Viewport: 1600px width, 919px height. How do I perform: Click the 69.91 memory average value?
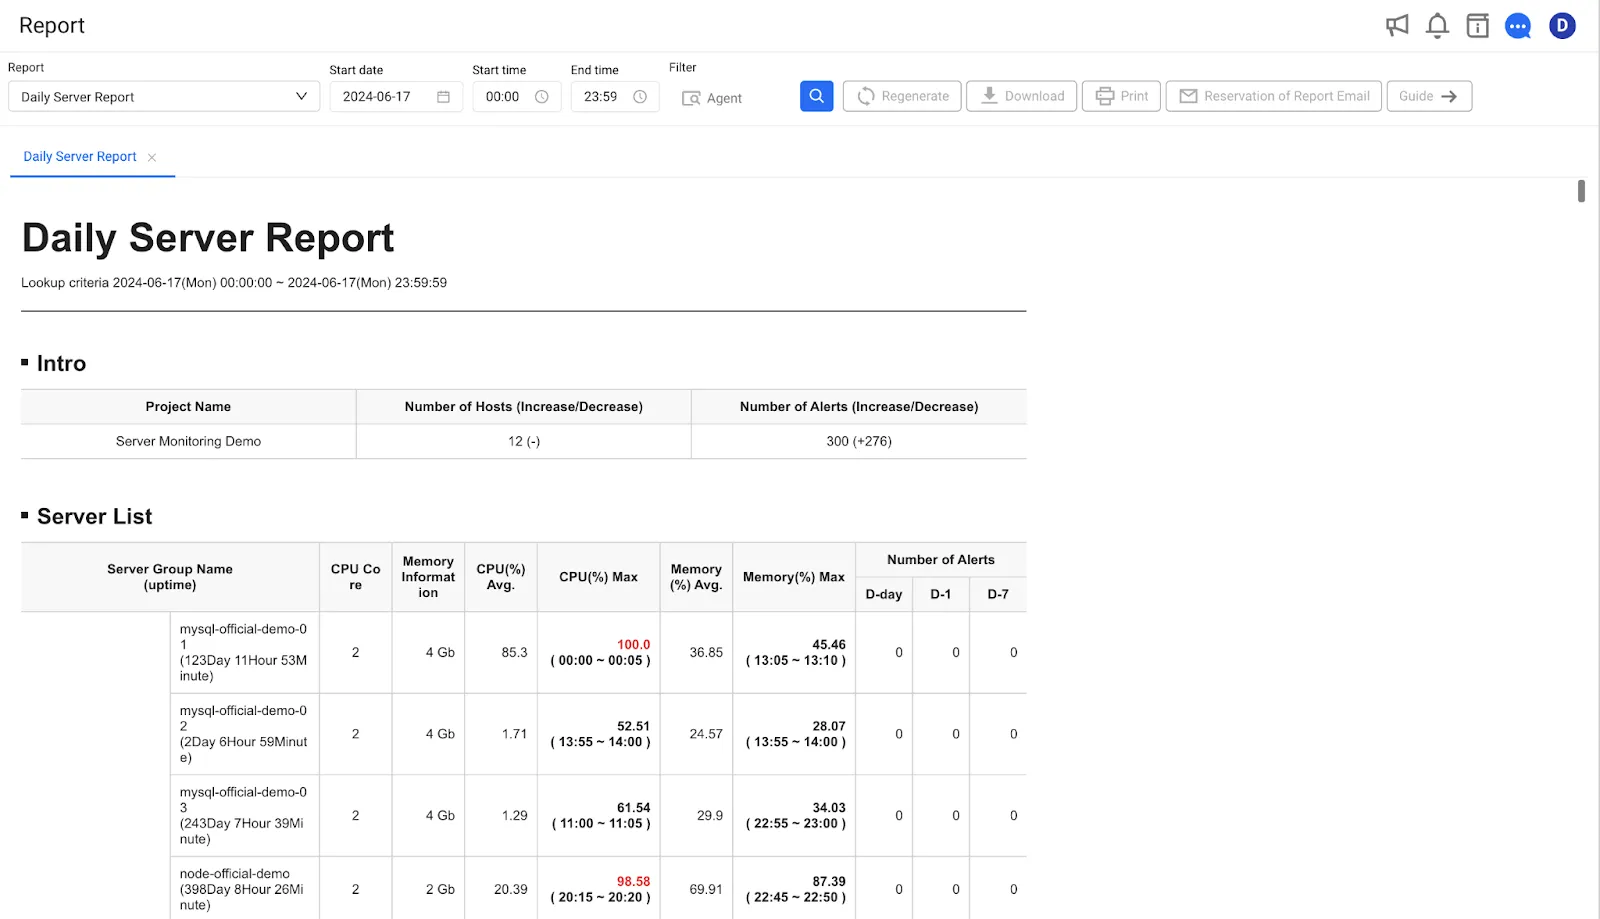(706, 889)
